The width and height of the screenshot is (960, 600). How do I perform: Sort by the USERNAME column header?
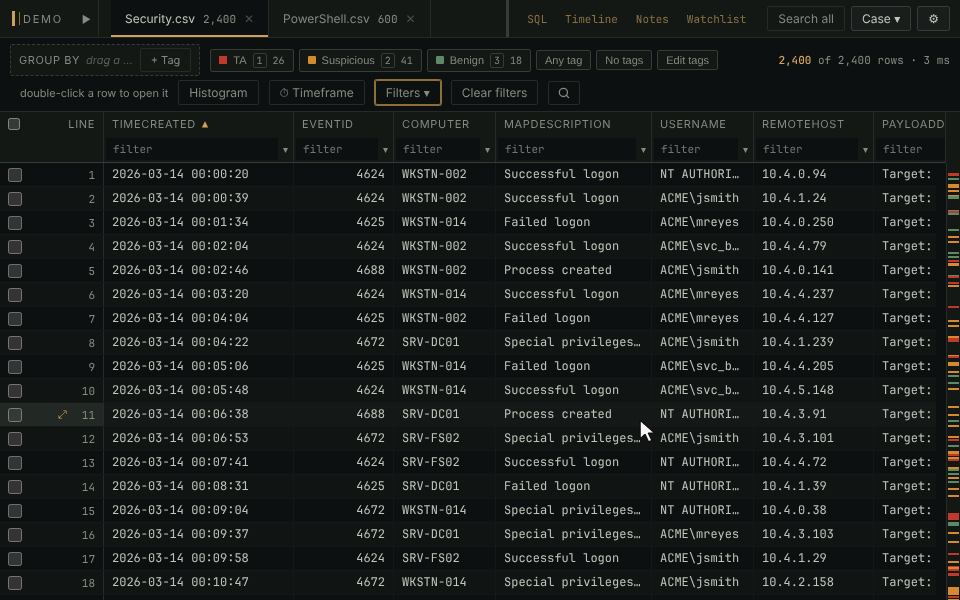click(x=693, y=124)
